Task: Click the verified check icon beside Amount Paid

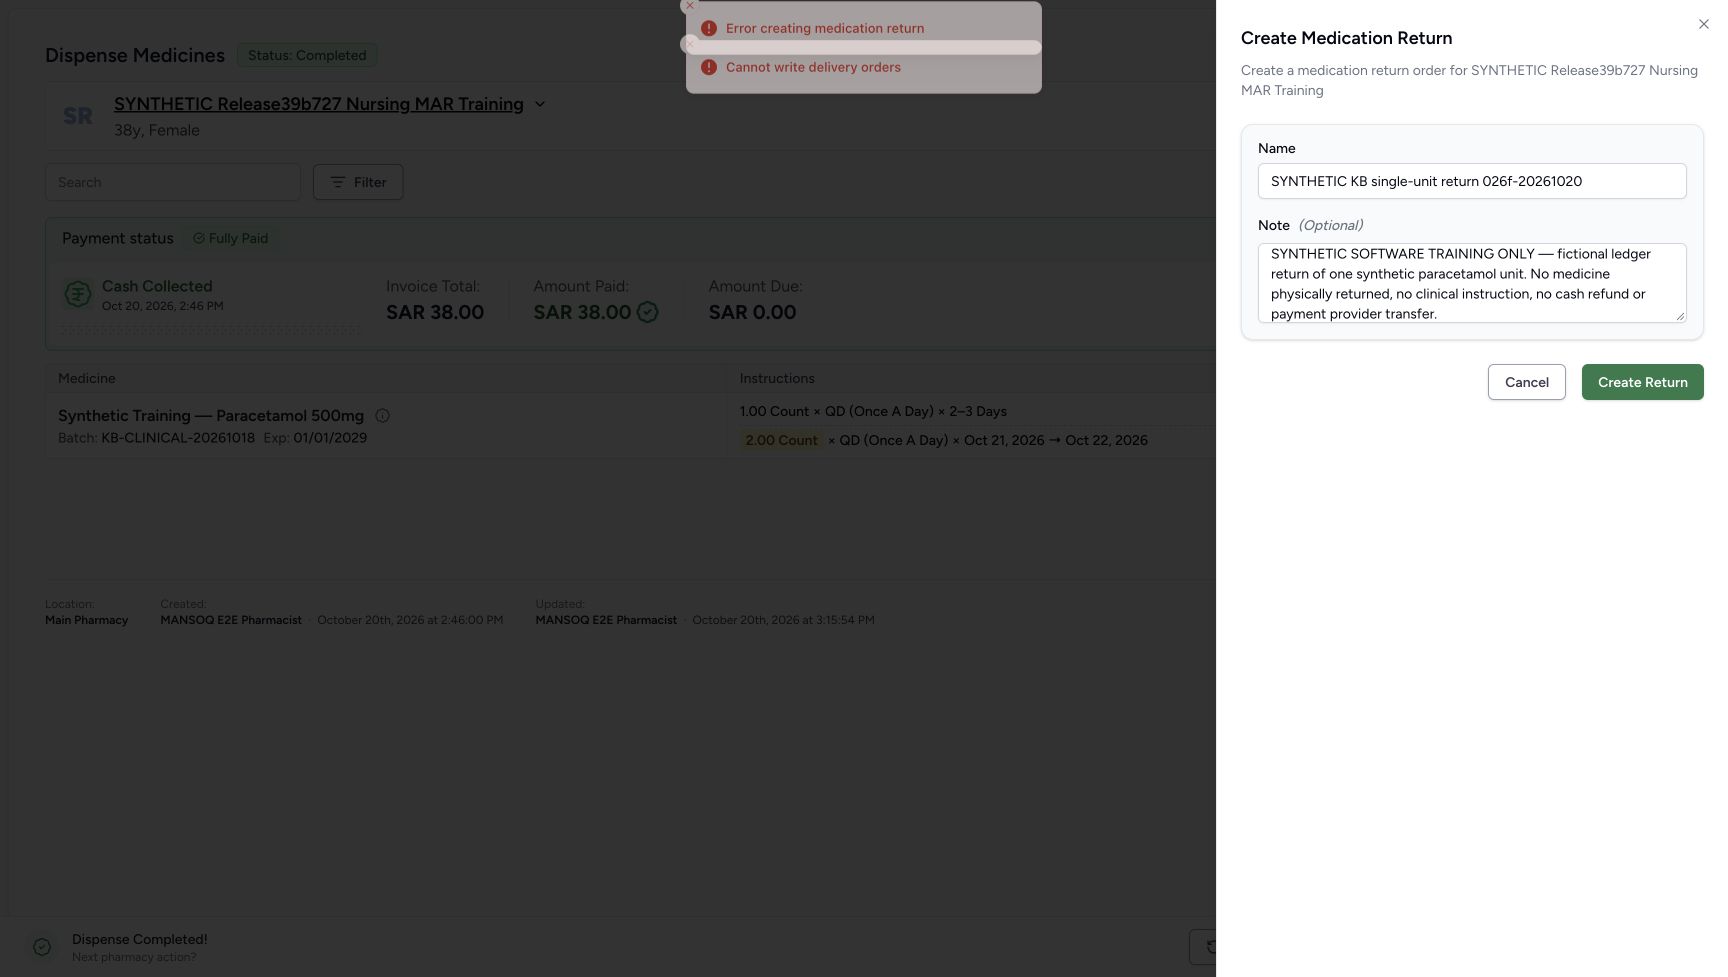Action: (648, 313)
